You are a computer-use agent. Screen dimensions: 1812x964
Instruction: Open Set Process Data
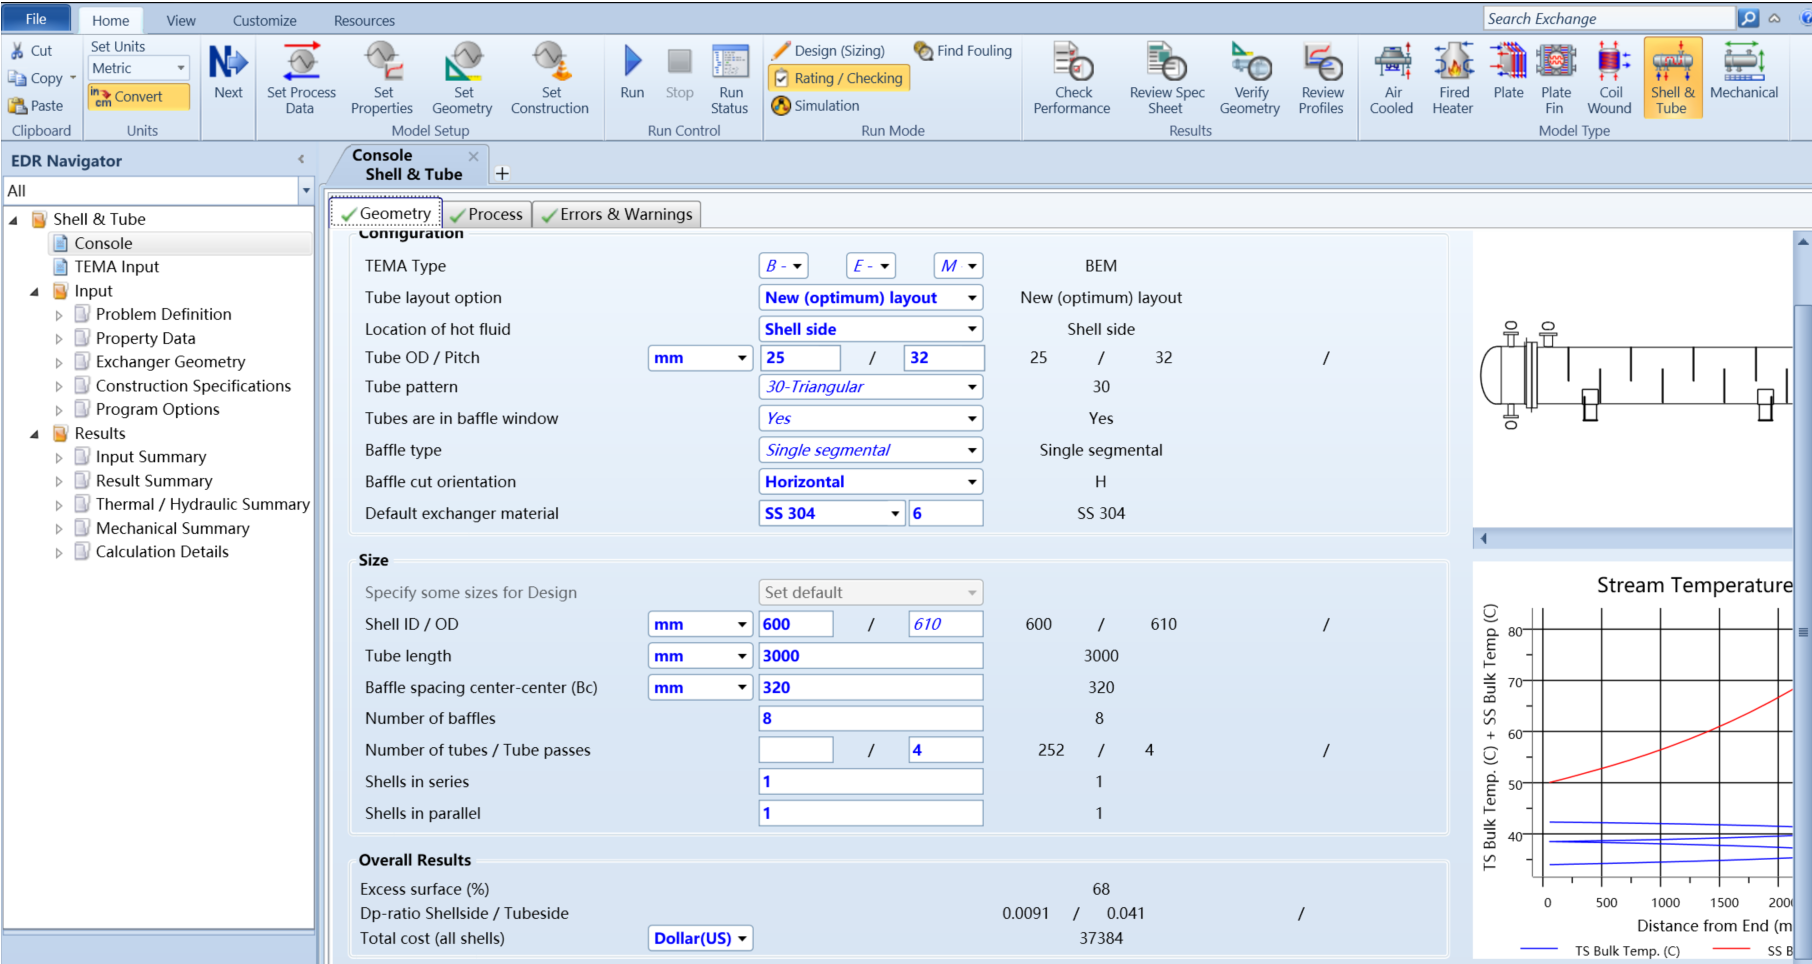[x=301, y=78]
